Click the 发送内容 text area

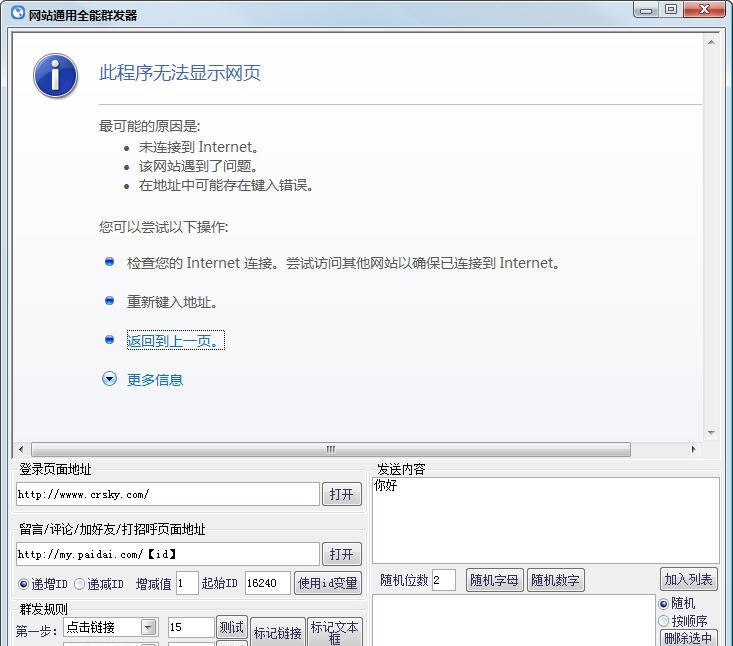(546, 520)
